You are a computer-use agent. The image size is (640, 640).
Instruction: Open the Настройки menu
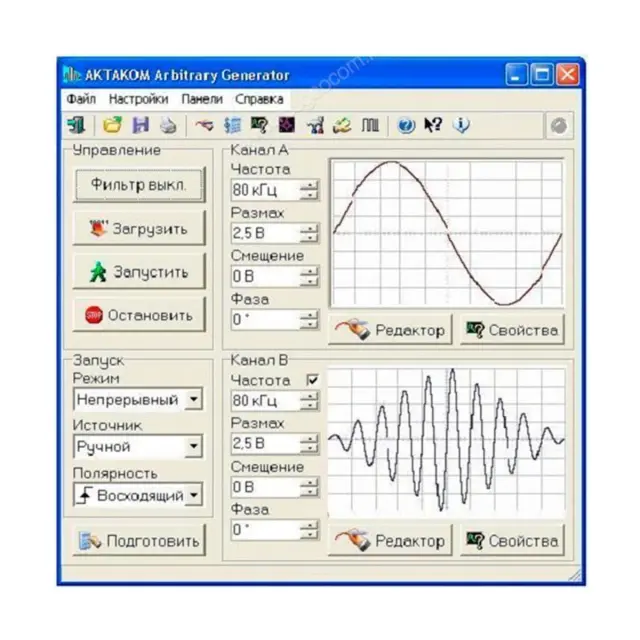pos(138,99)
